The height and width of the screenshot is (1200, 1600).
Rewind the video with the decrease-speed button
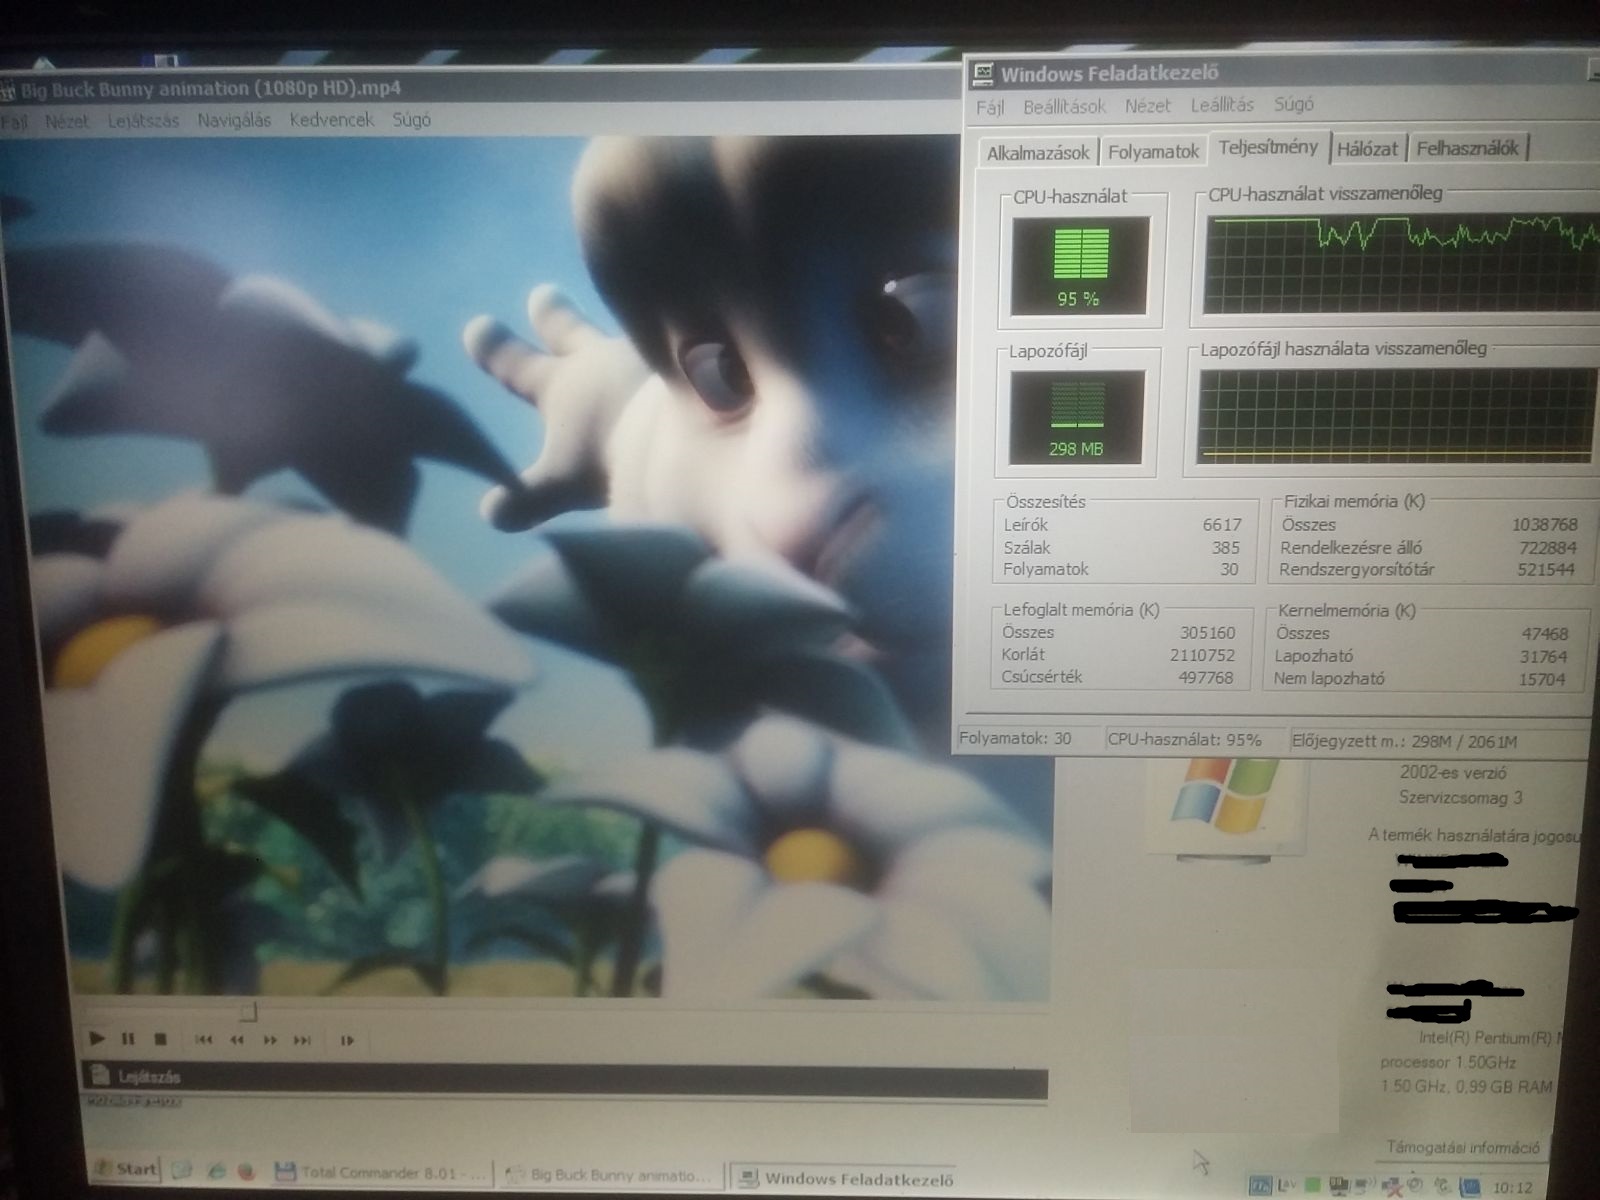coord(237,1040)
